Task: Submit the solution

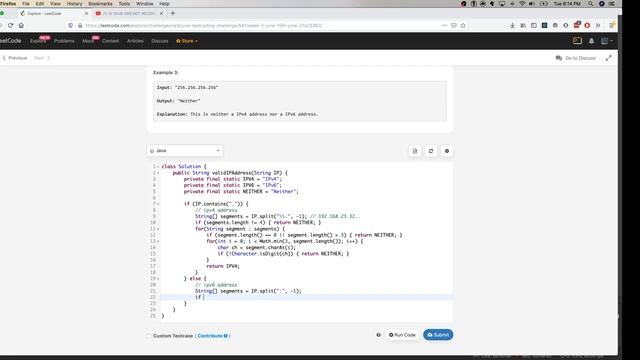Action: tap(438, 335)
